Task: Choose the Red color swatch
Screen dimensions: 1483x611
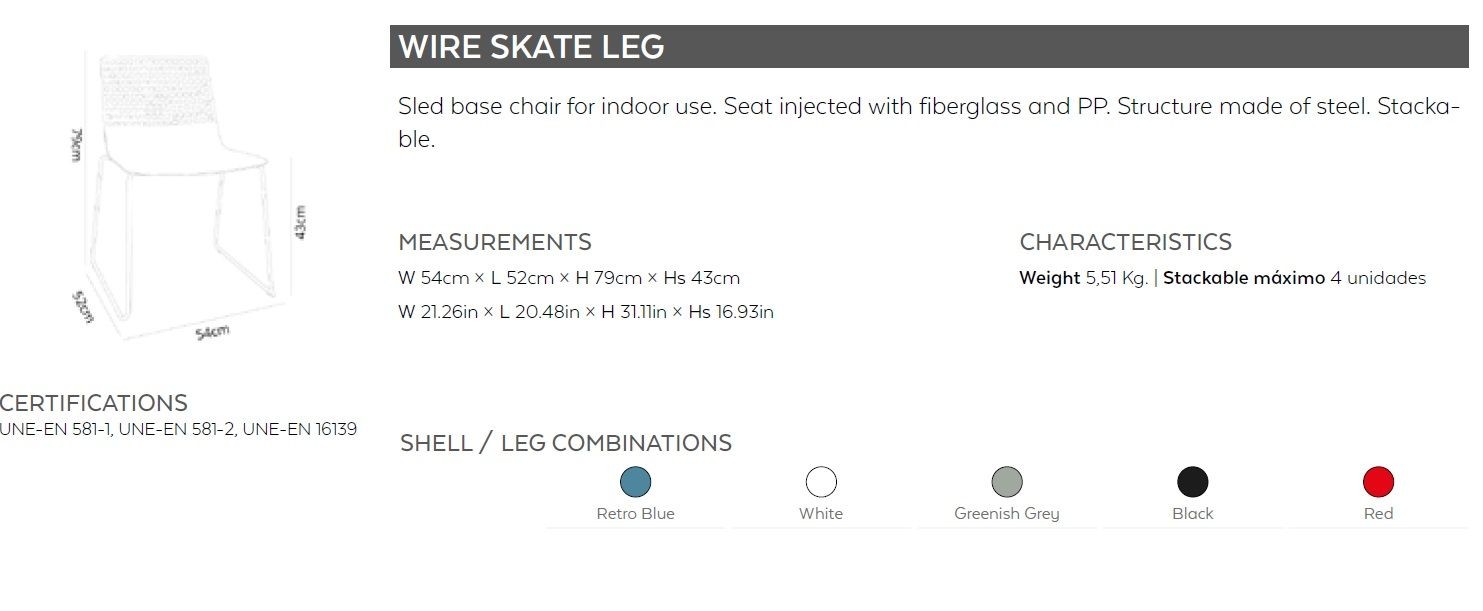Action: pyautogui.click(x=1378, y=482)
